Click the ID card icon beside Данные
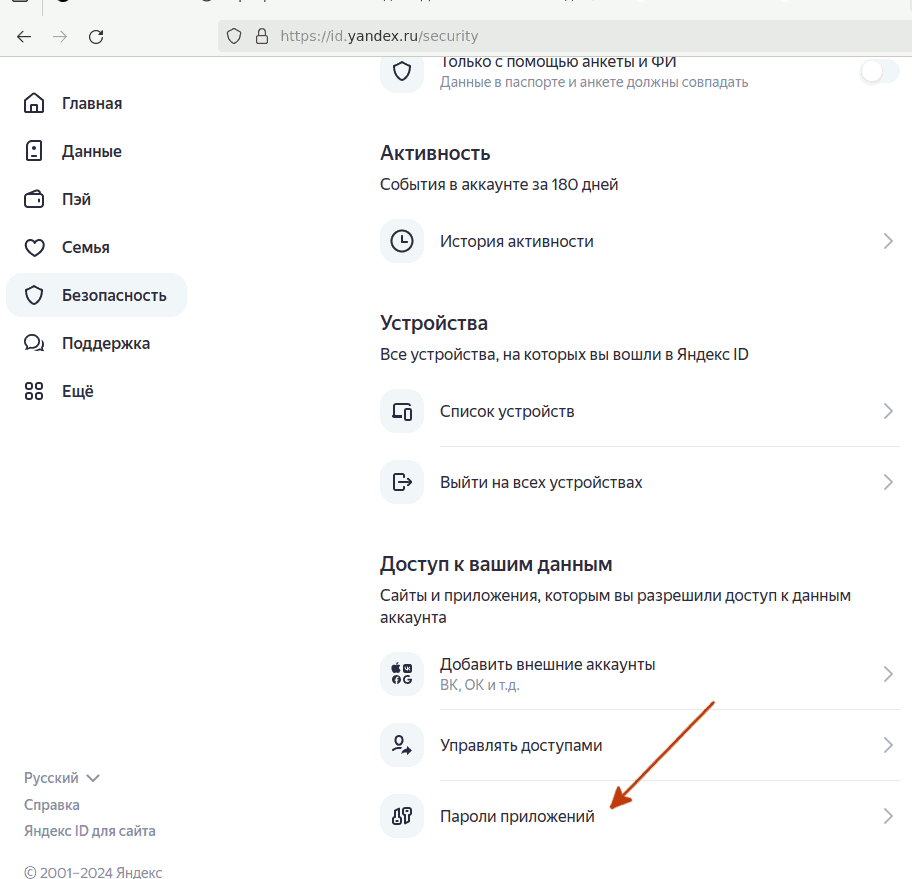The image size is (912, 879). click(34, 151)
